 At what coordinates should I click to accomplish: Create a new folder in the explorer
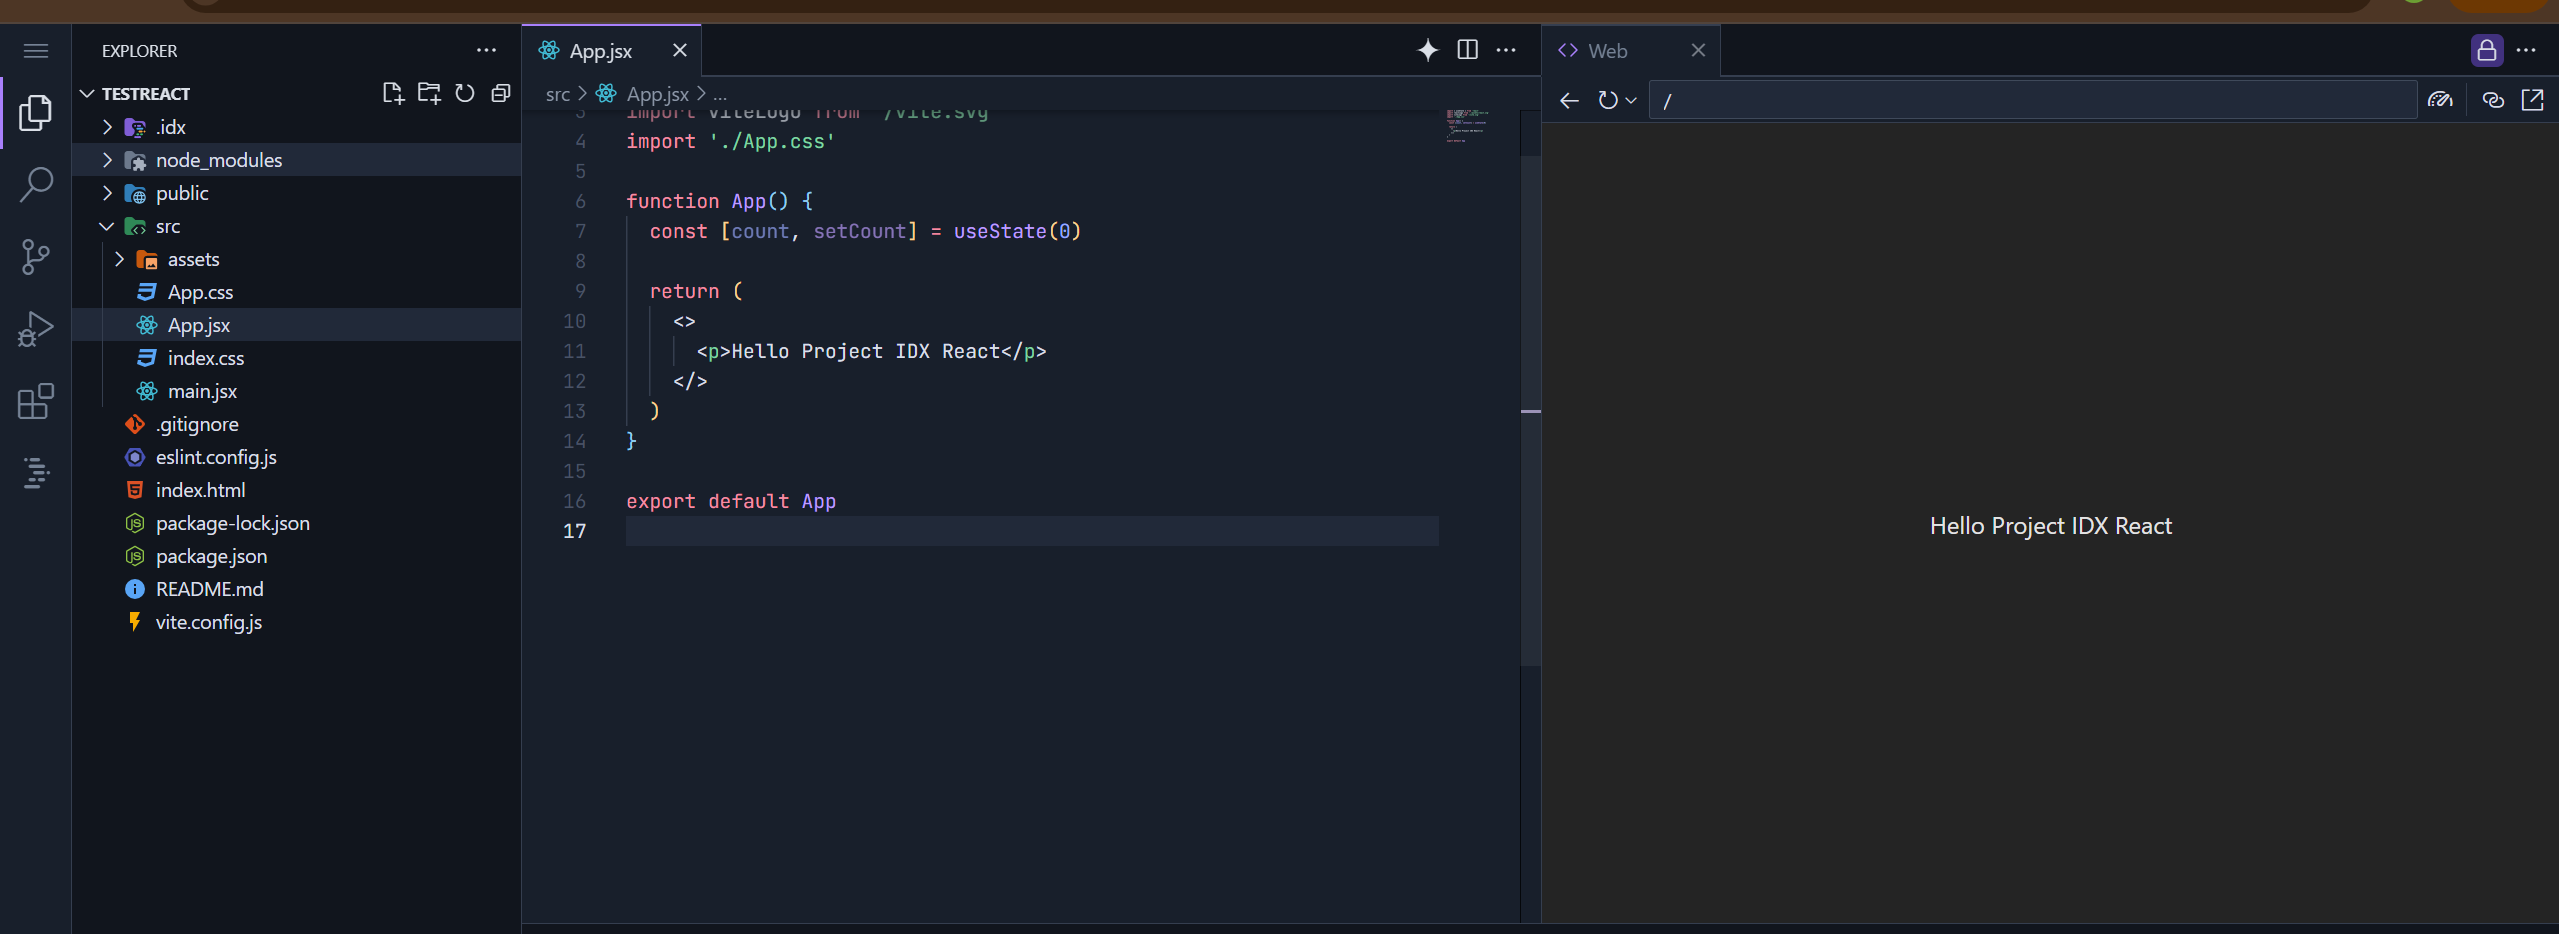[x=428, y=93]
